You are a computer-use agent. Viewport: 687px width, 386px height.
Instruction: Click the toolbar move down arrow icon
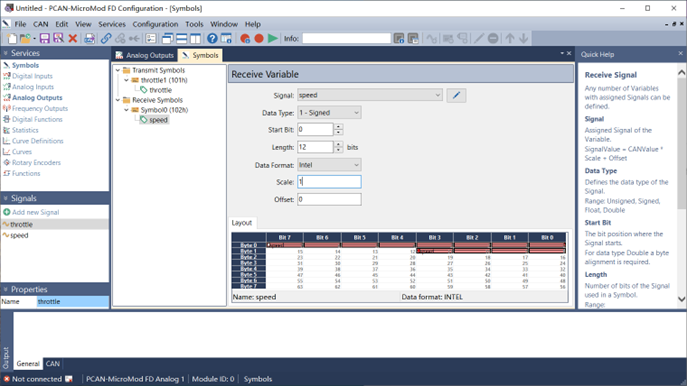(x=524, y=39)
